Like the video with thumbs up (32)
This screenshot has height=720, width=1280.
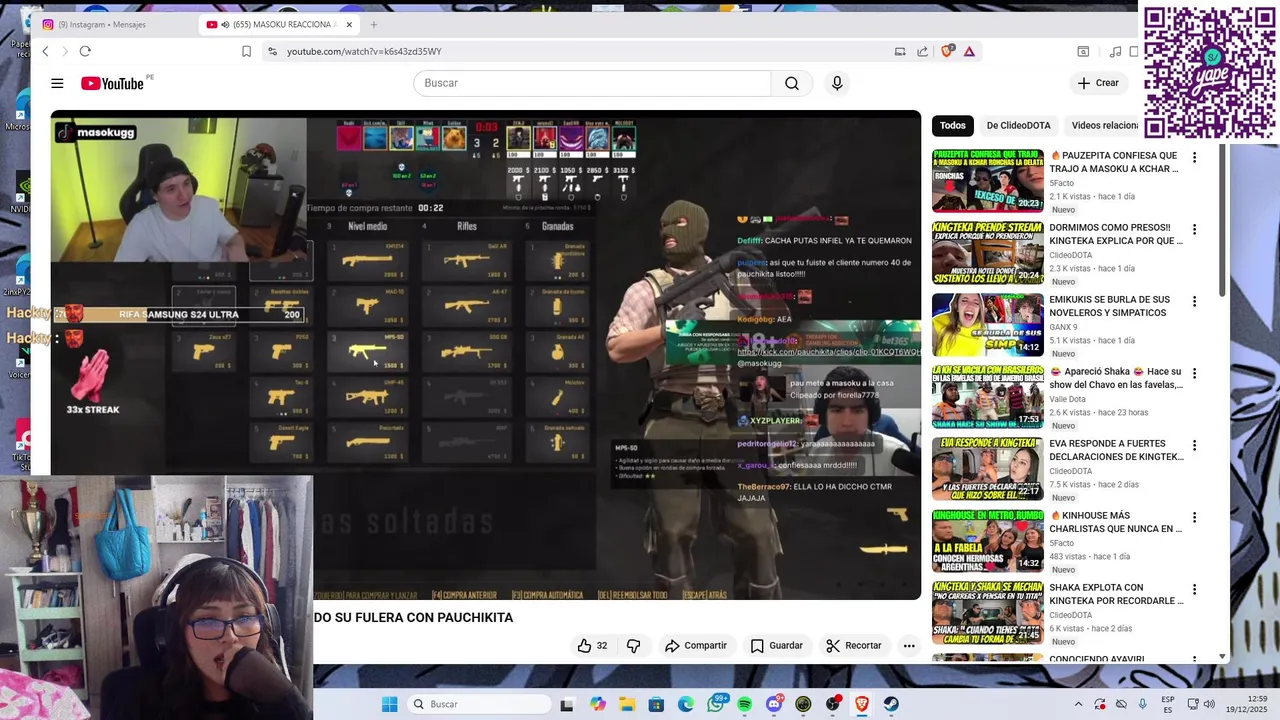pos(592,646)
